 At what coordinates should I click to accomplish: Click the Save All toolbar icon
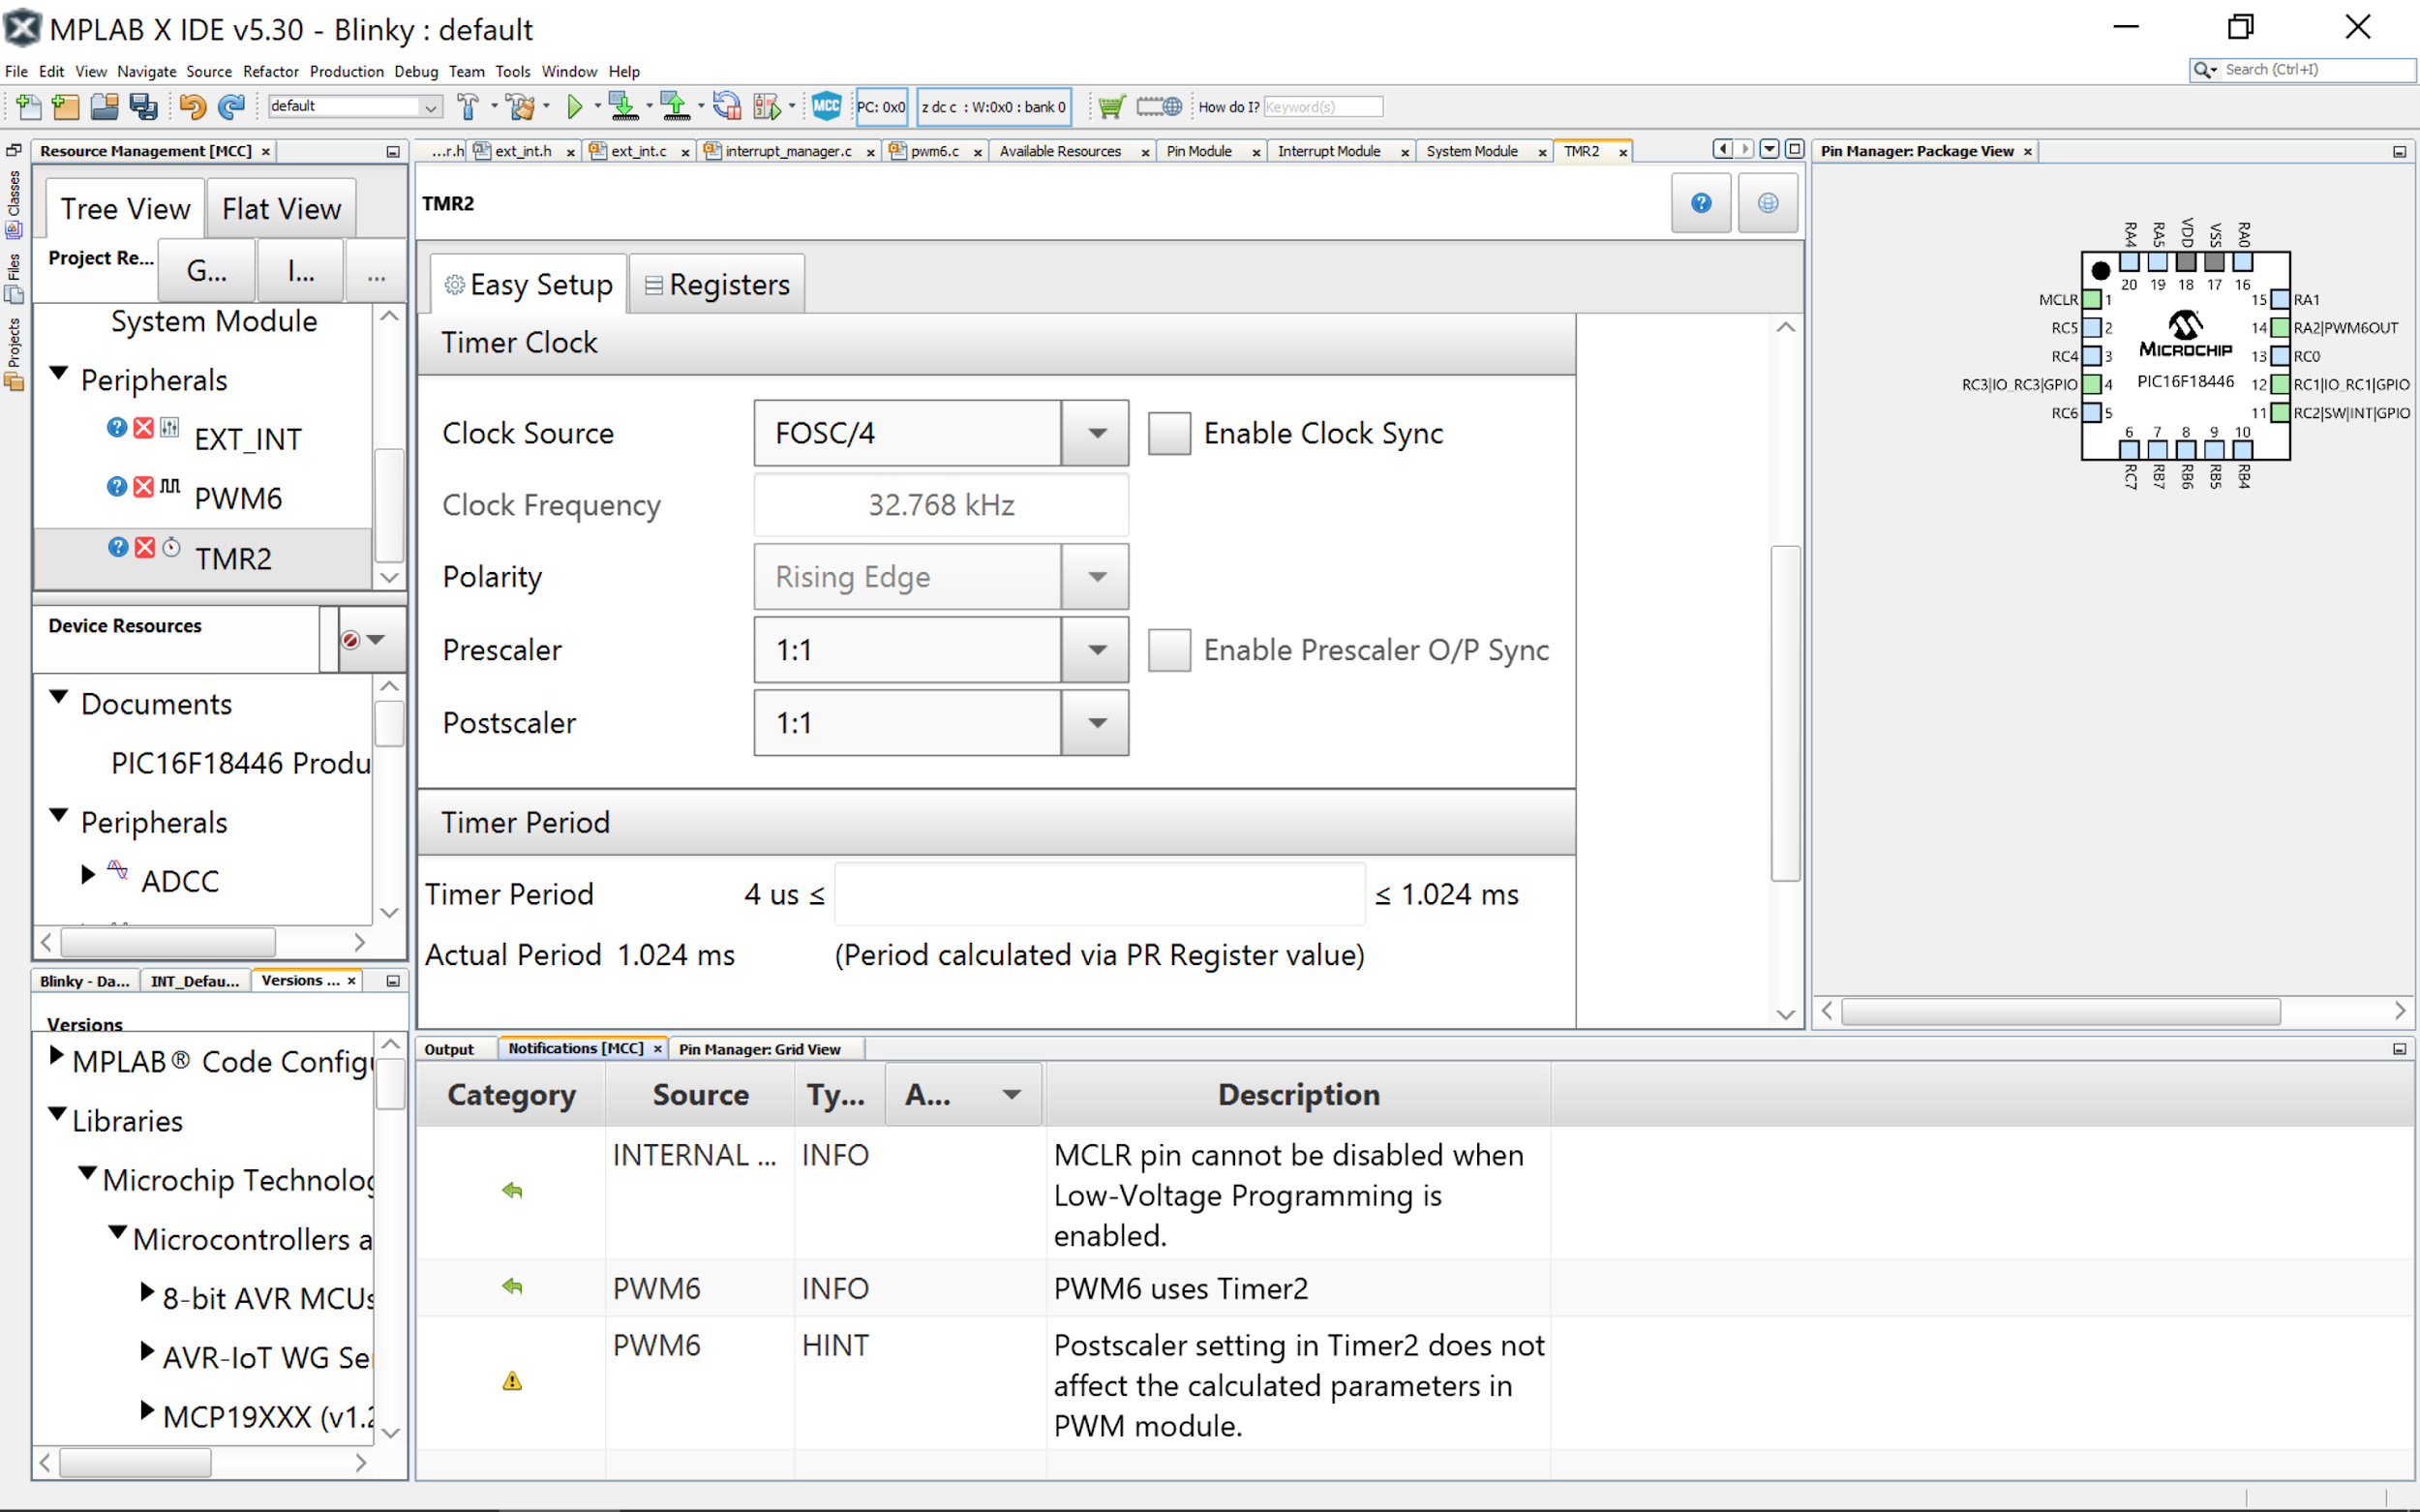coord(144,106)
